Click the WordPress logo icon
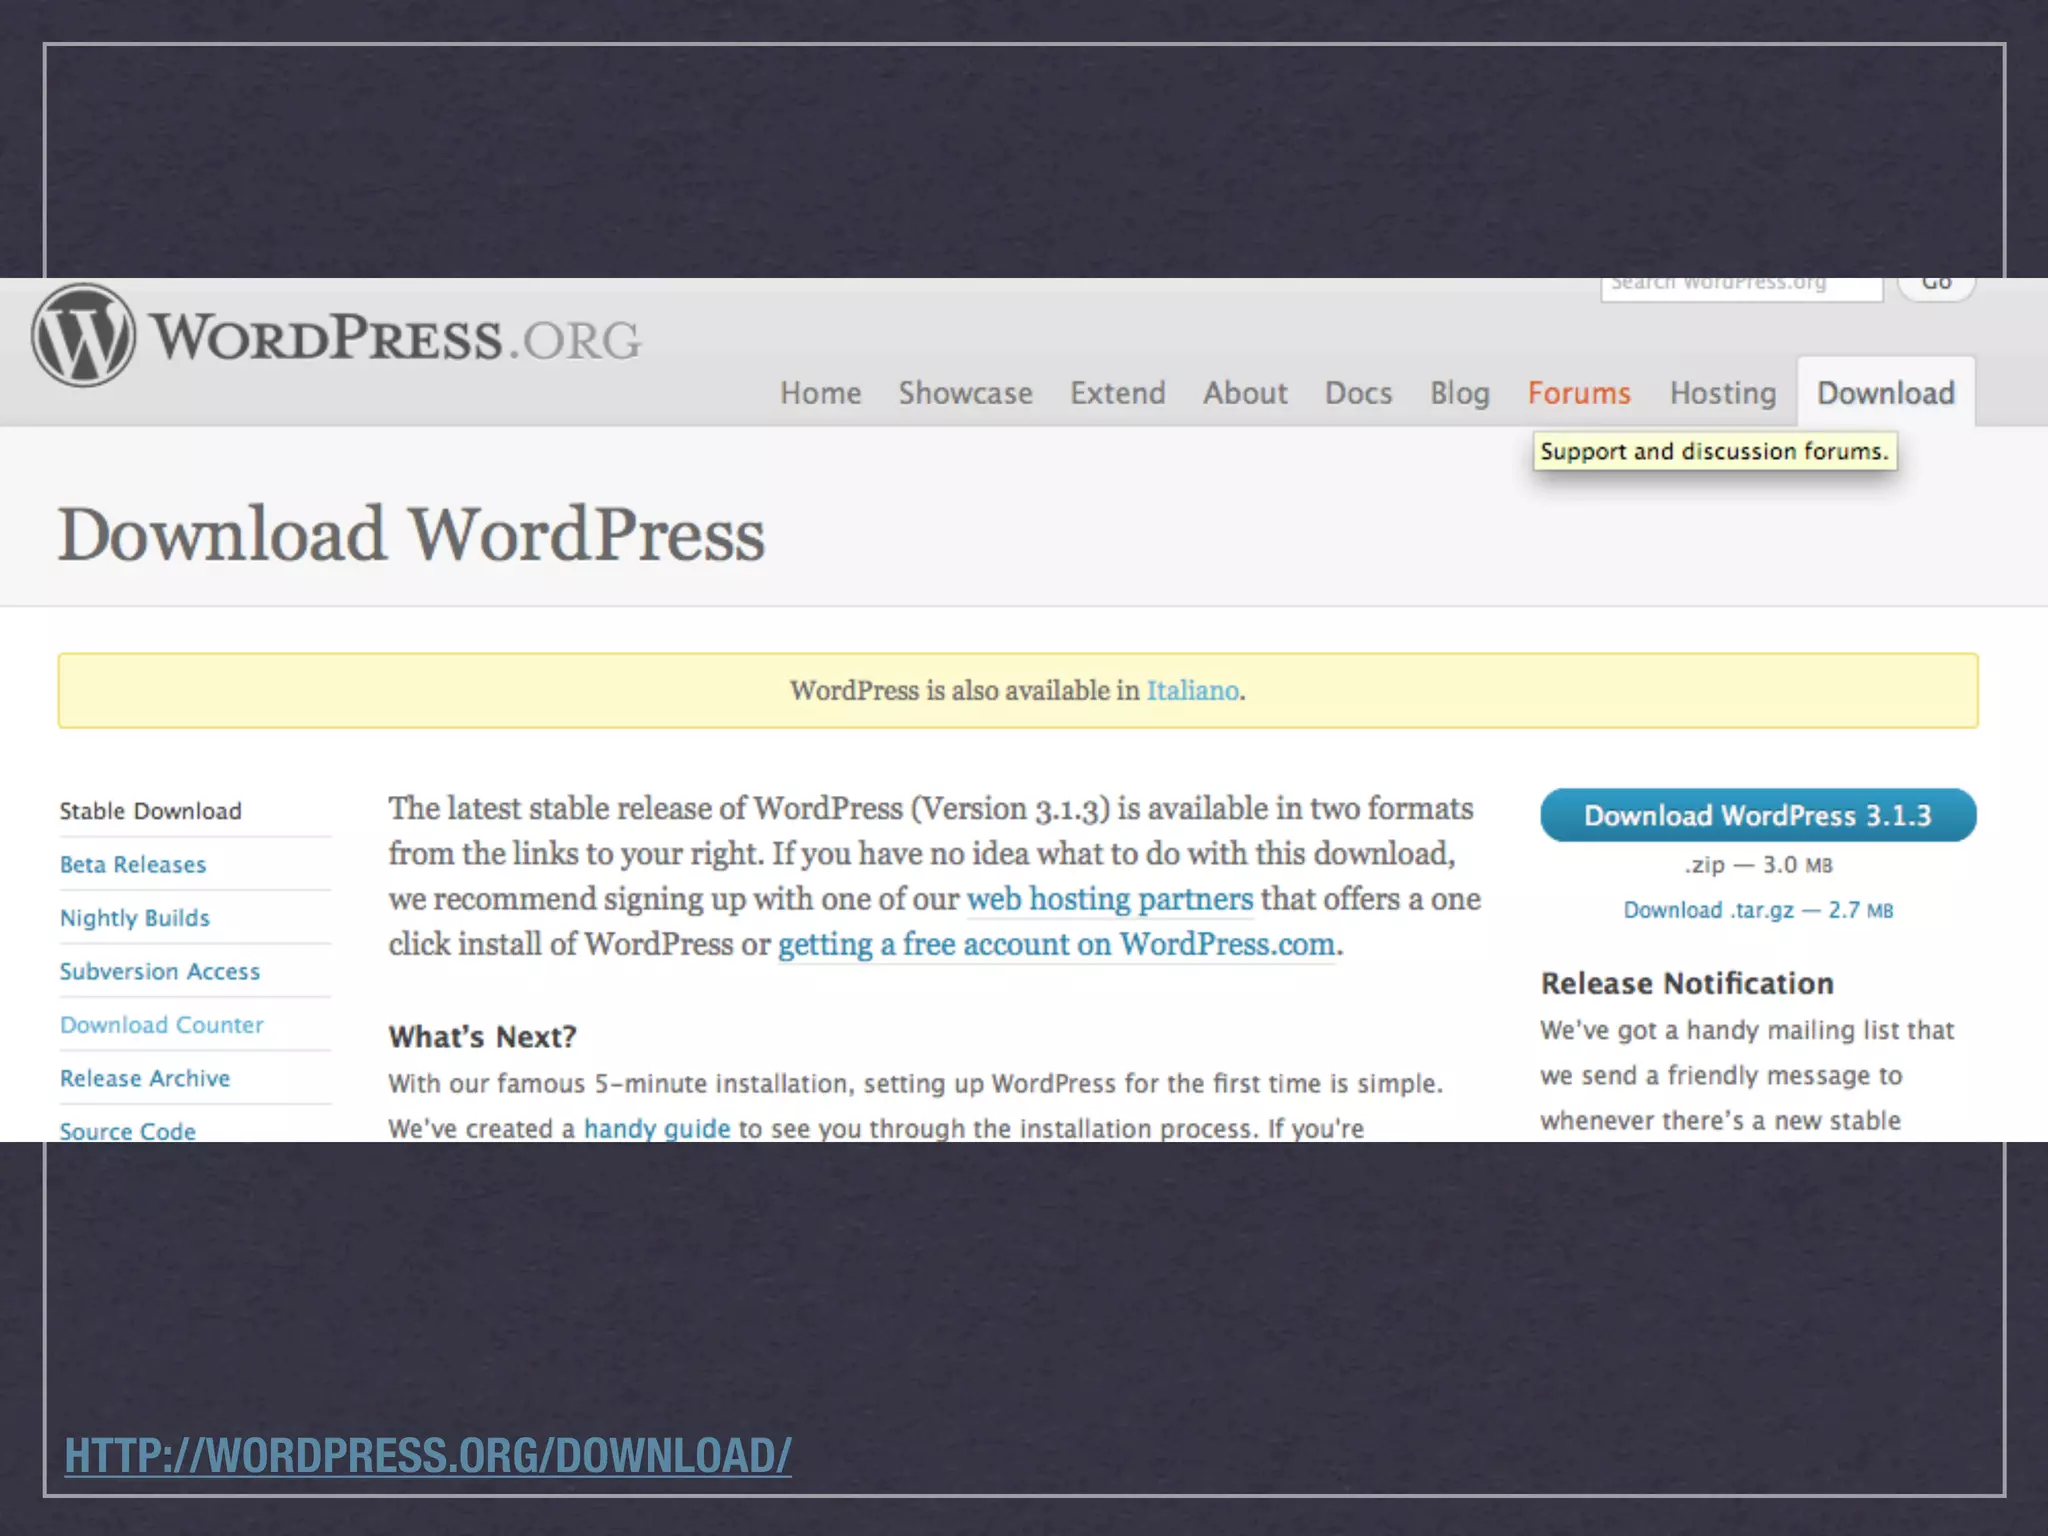The width and height of the screenshot is (2048, 1536). click(x=83, y=336)
